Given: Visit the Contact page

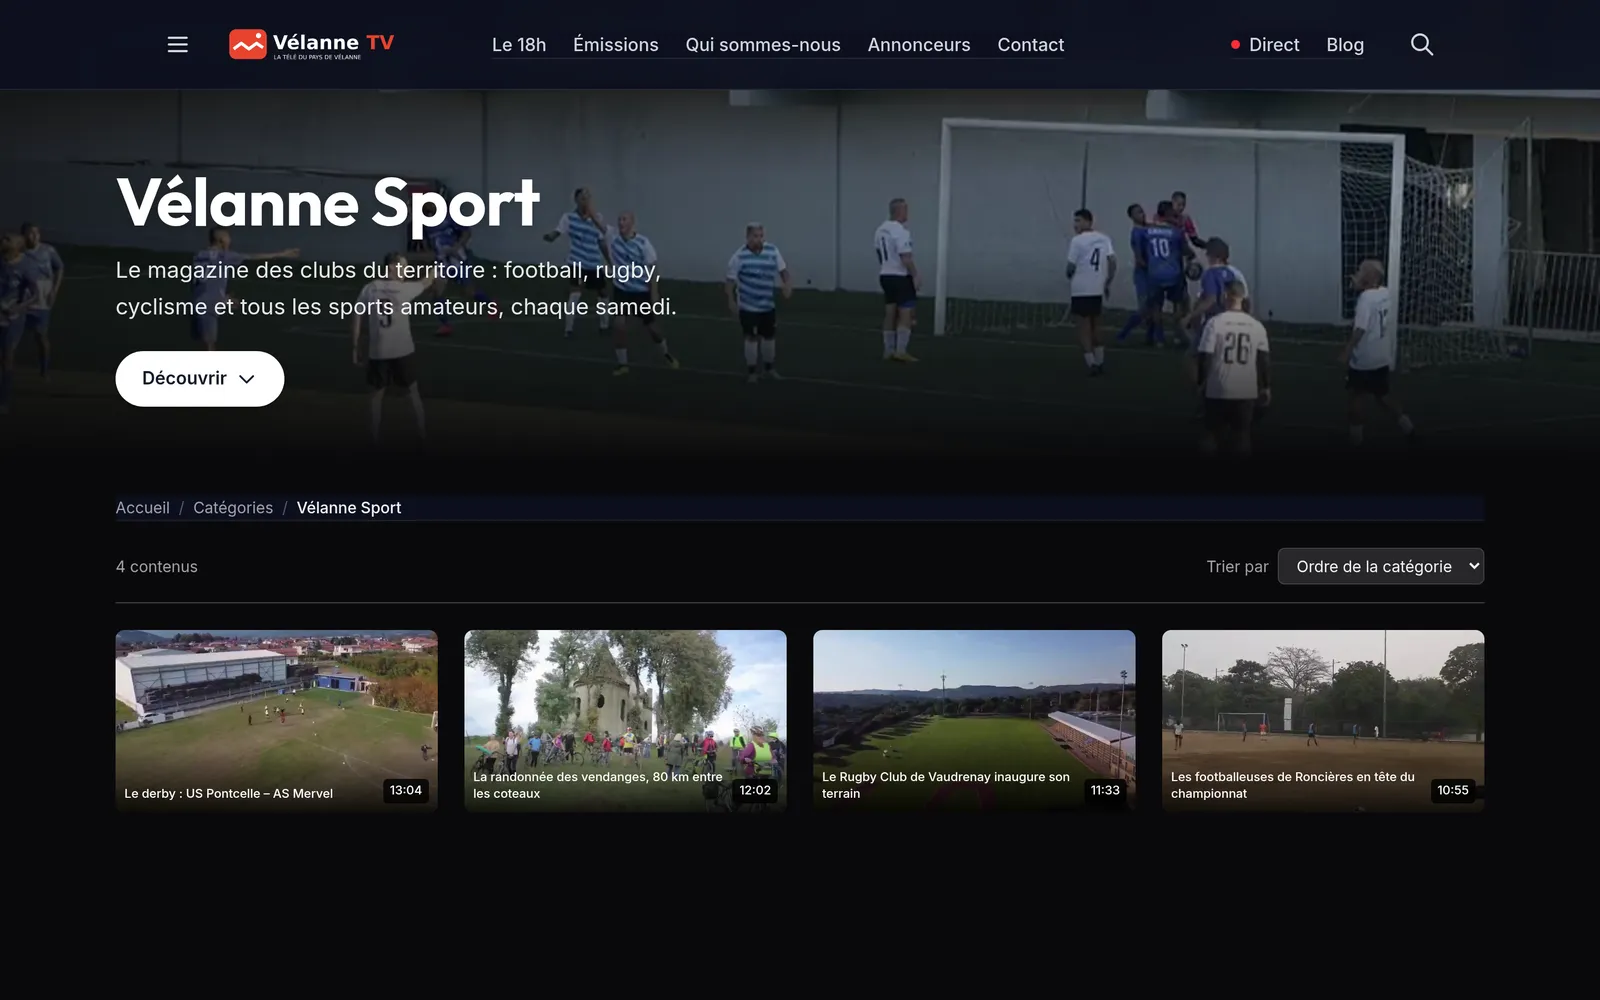Looking at the screenshot, I should 1030,45.
